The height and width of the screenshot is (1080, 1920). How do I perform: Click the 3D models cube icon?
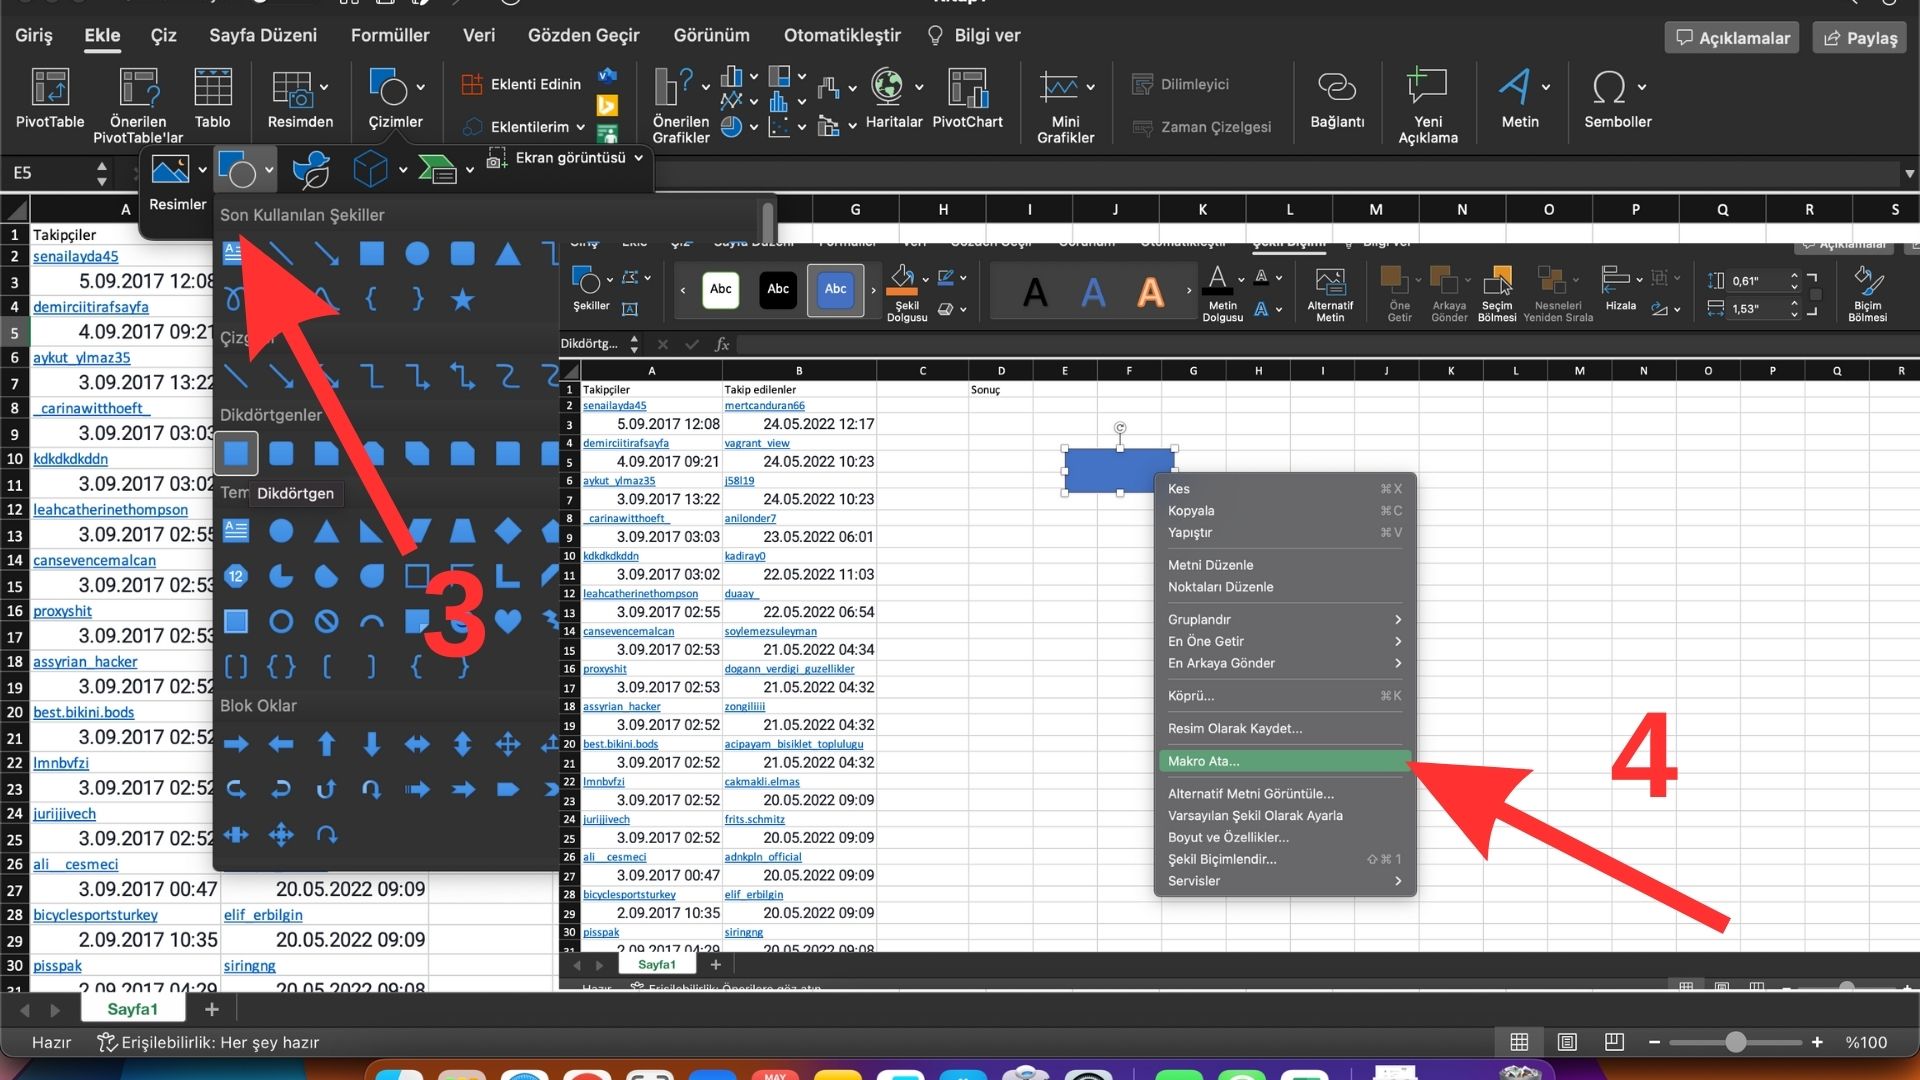tap(370, 170)
